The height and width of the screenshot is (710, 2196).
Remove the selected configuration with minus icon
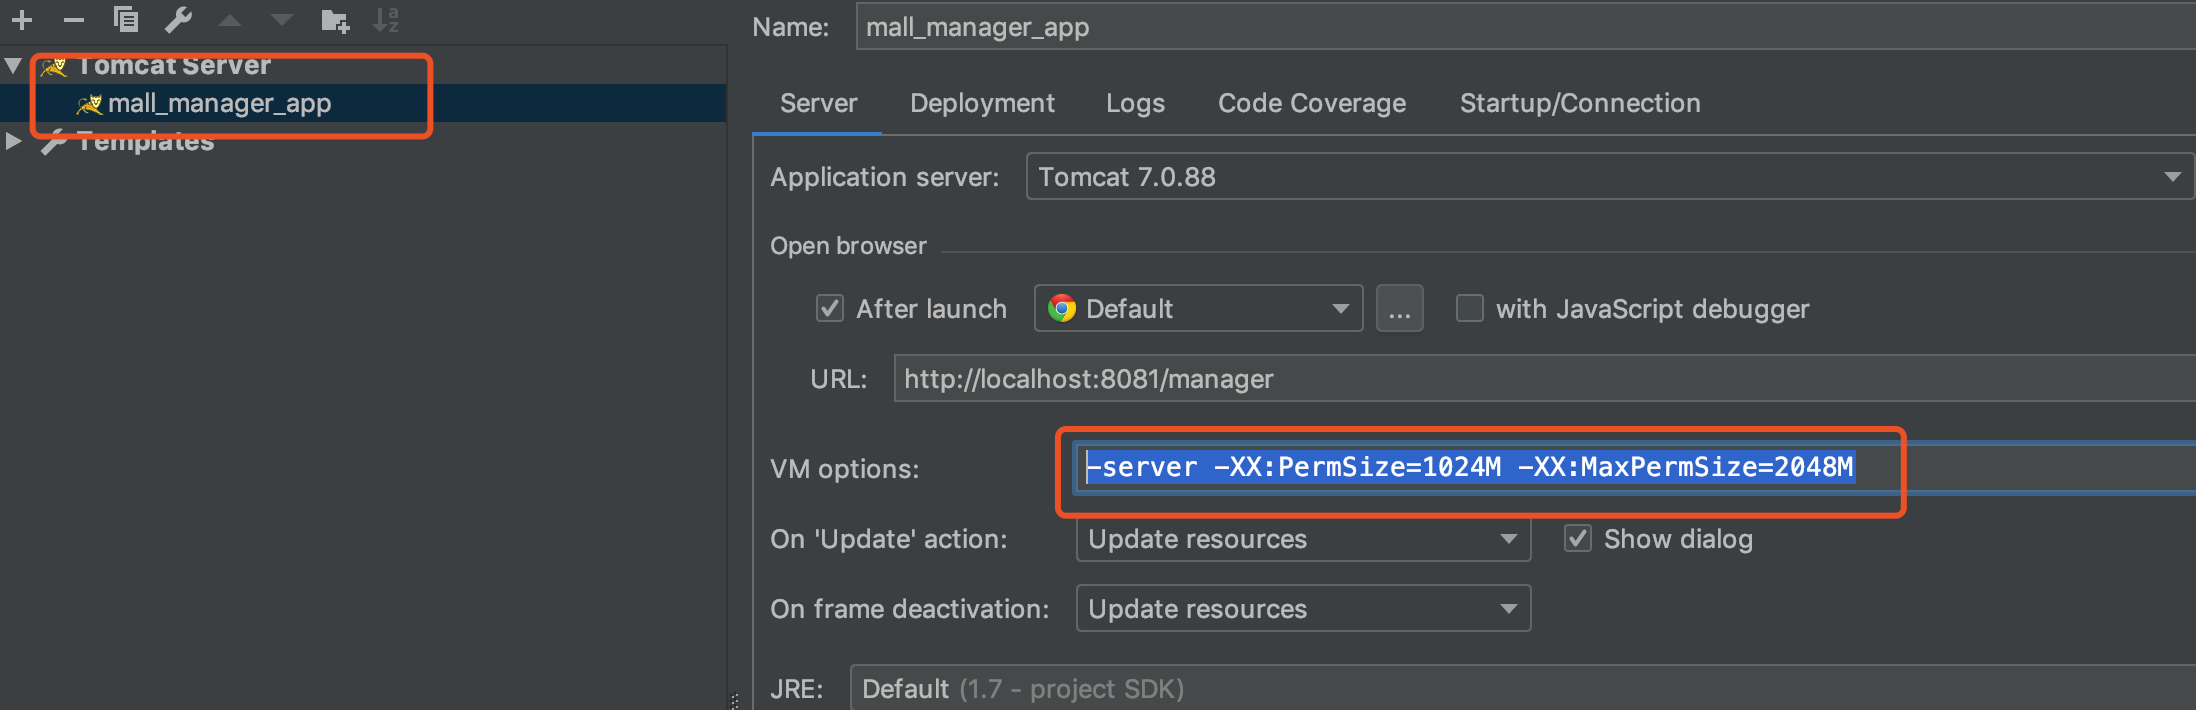[74, 19]
